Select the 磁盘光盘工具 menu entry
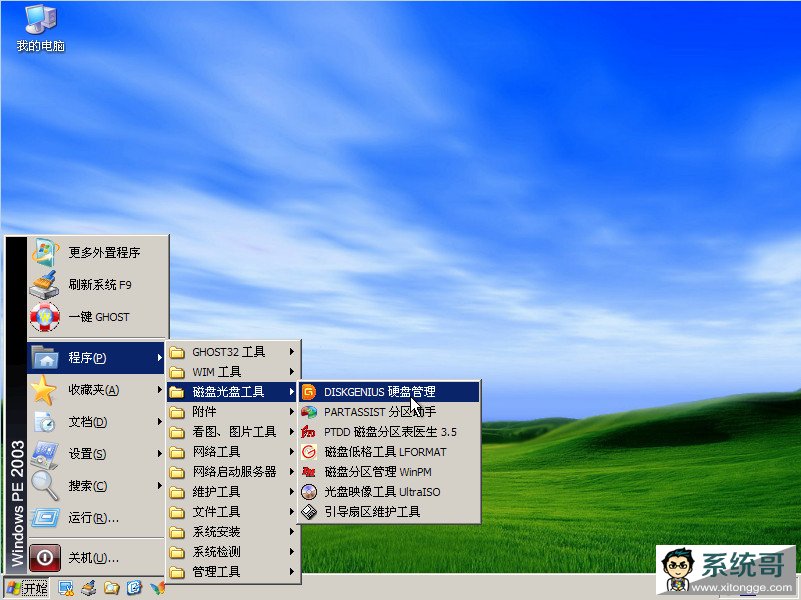 pos(233,392)
